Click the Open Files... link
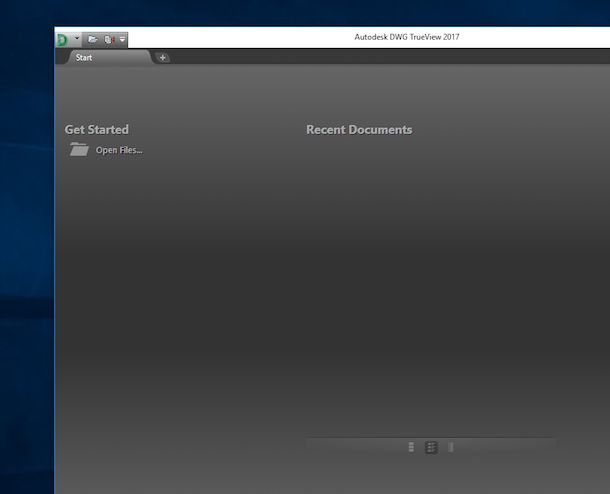The width and height of the screenshot is (610, 494). (119, 150)
